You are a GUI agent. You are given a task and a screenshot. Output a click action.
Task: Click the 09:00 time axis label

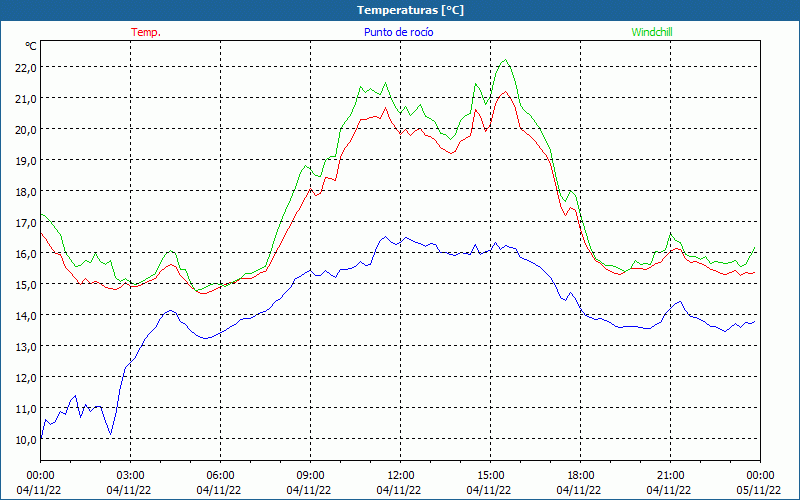point(310,475)
